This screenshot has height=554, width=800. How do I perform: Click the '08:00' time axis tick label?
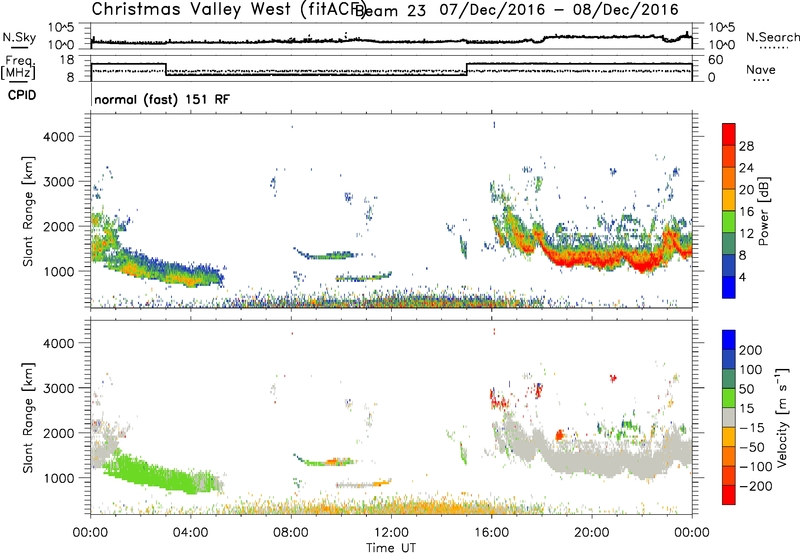point(291,533)
